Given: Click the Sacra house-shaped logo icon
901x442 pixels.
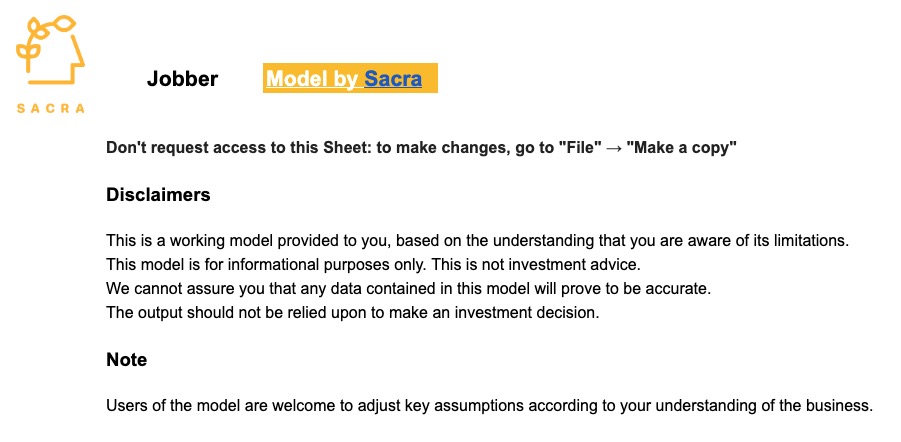Looking at the screenshot, I should pyautogui.click(x=51, y=50).
